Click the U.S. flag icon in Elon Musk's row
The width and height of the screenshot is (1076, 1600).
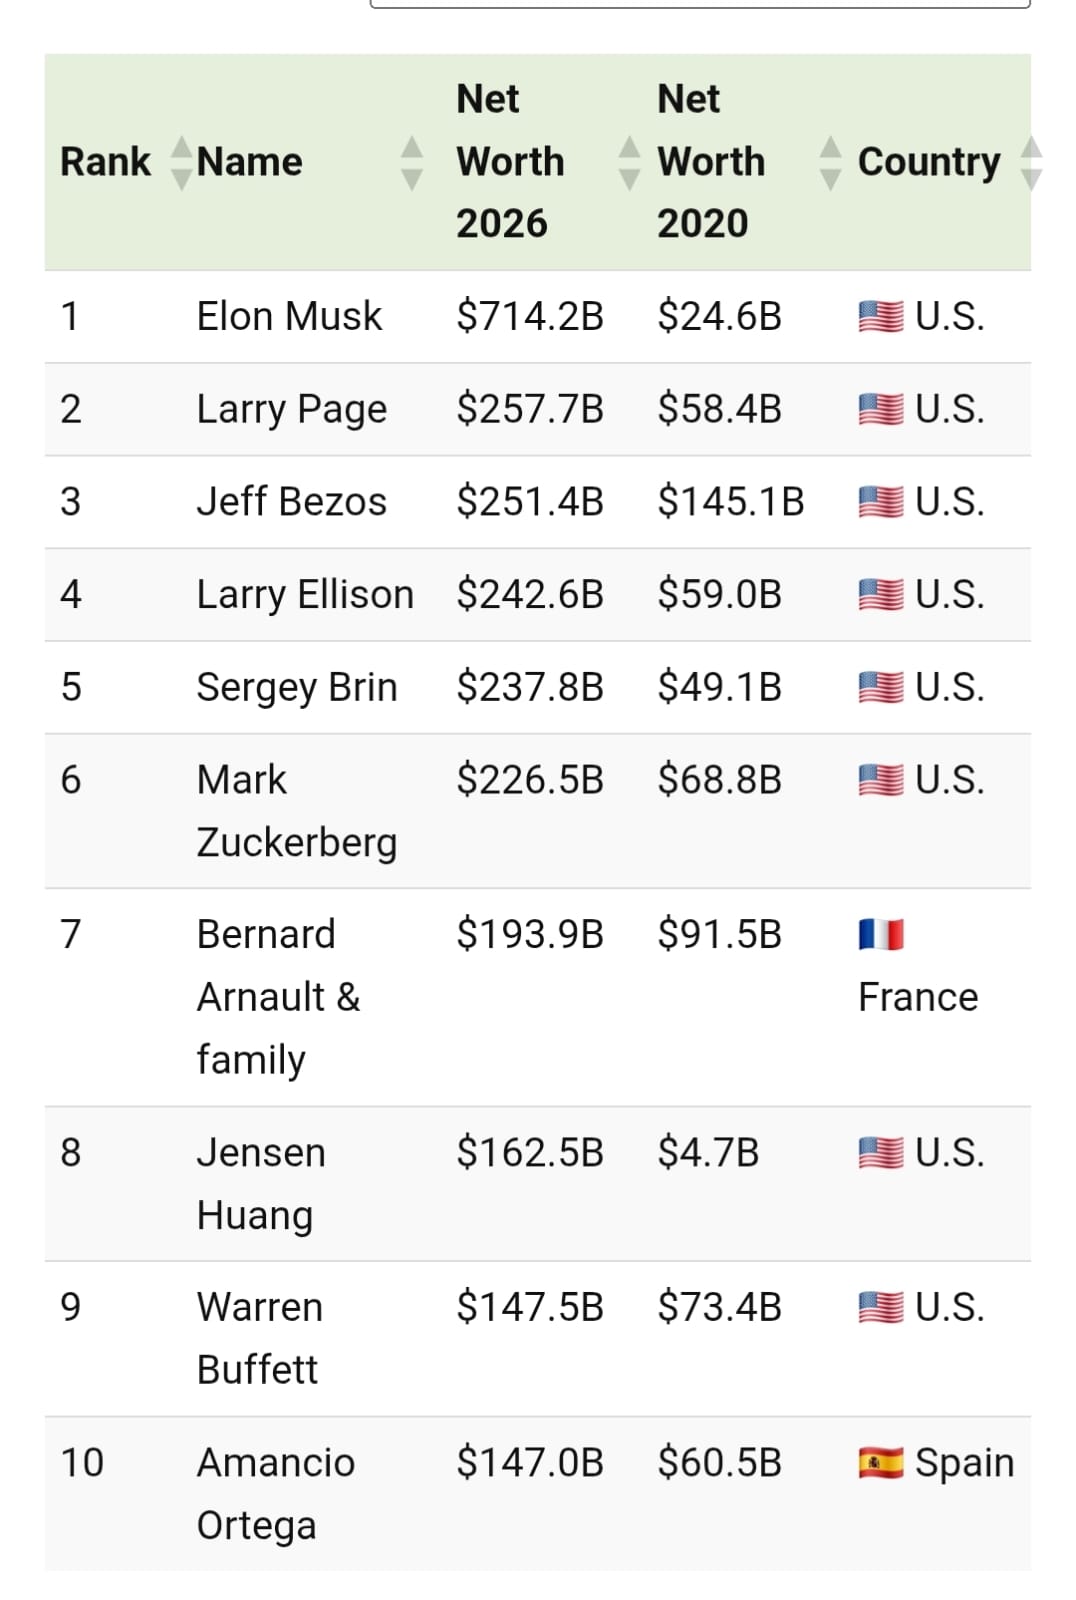pos(883,316)
